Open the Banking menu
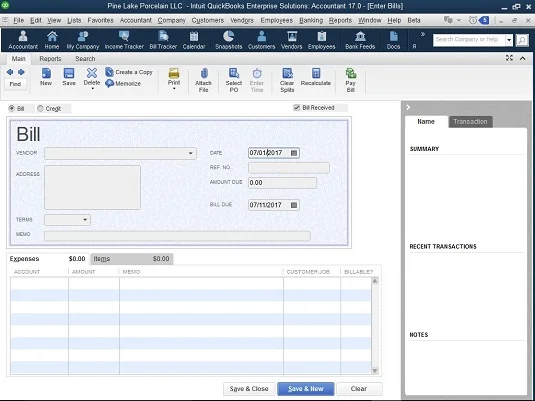Viewport: 535px width, 401px height. tap(311, 20)
